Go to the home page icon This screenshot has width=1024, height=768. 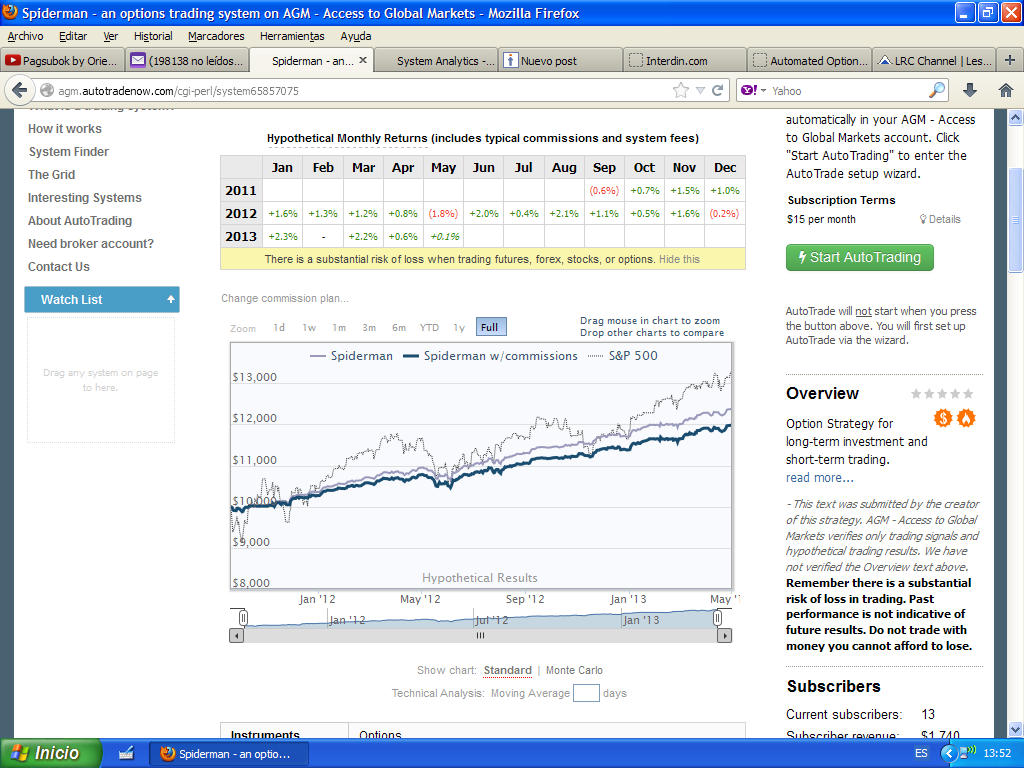click(1006, 90)
